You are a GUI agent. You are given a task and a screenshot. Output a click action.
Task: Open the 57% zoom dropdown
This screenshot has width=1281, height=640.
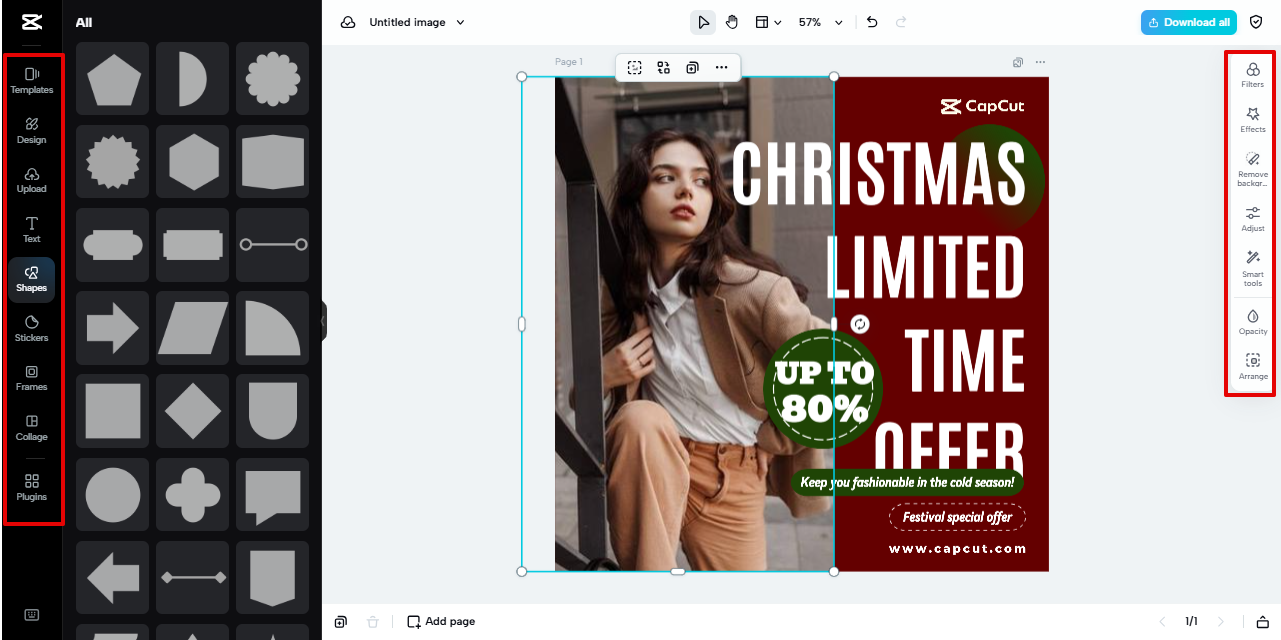(x=818, y=21)
